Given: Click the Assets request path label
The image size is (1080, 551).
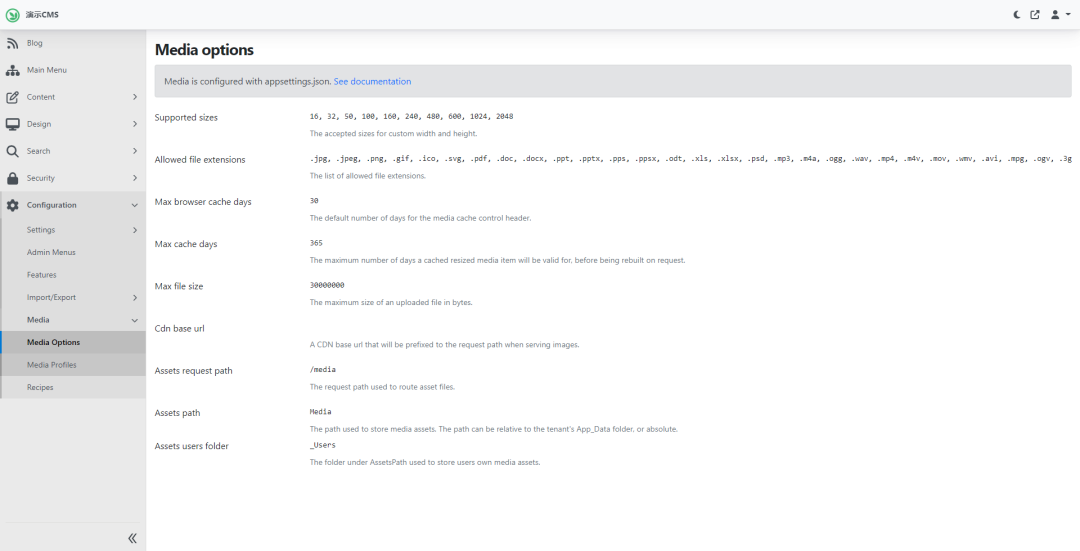Looking at the screenshot, I should coord(194,371).
